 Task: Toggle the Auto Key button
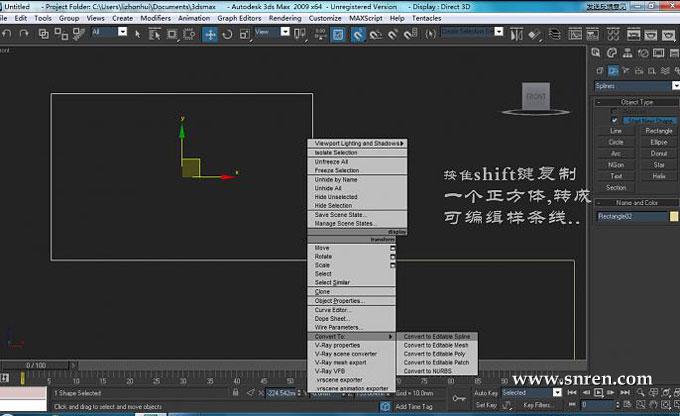click(x=486, y=393)
